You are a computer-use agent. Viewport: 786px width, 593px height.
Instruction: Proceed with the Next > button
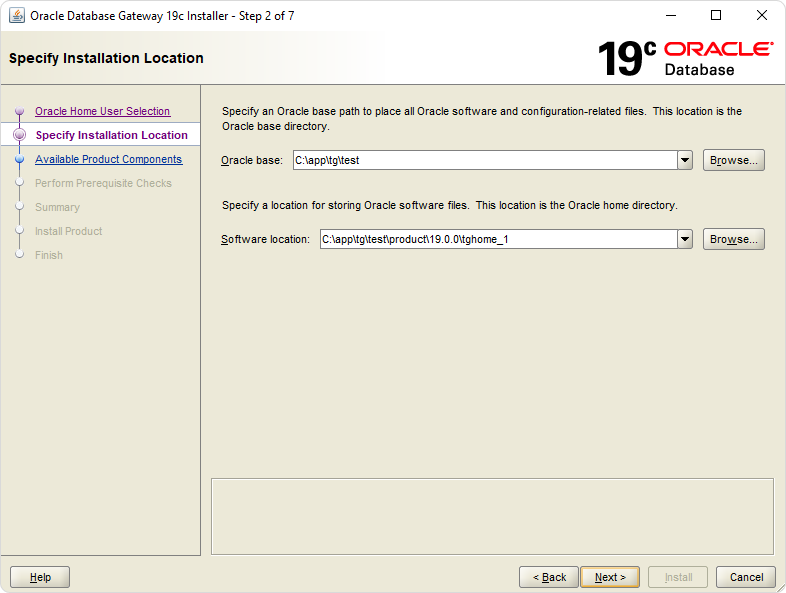[x=610, y=577]
